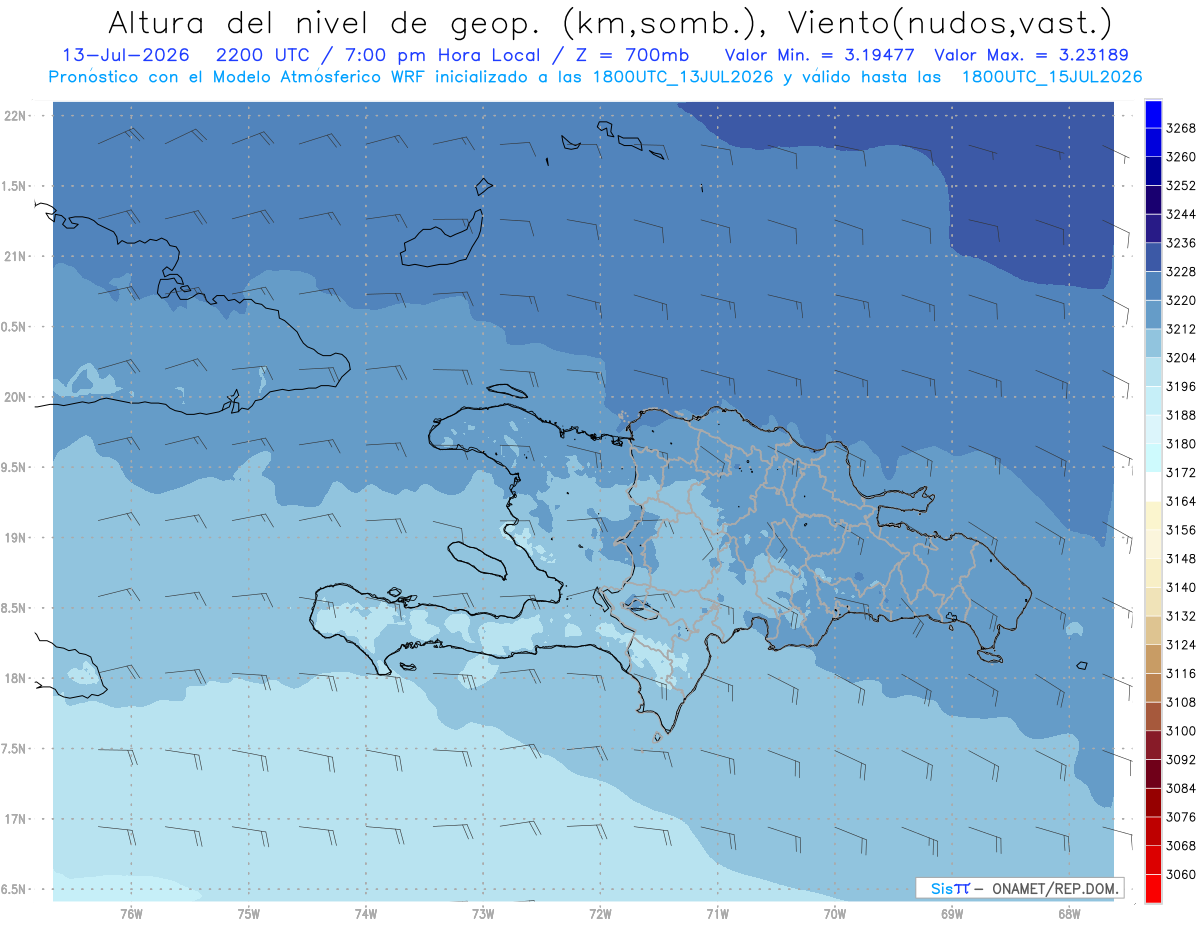Click the '68W' longitude label
Viewport: 1200px width, 927px height.
(1069, 913)
